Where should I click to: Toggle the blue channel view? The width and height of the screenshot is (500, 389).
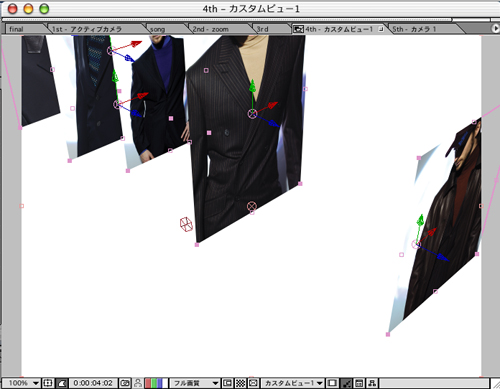tap(159, 383)
